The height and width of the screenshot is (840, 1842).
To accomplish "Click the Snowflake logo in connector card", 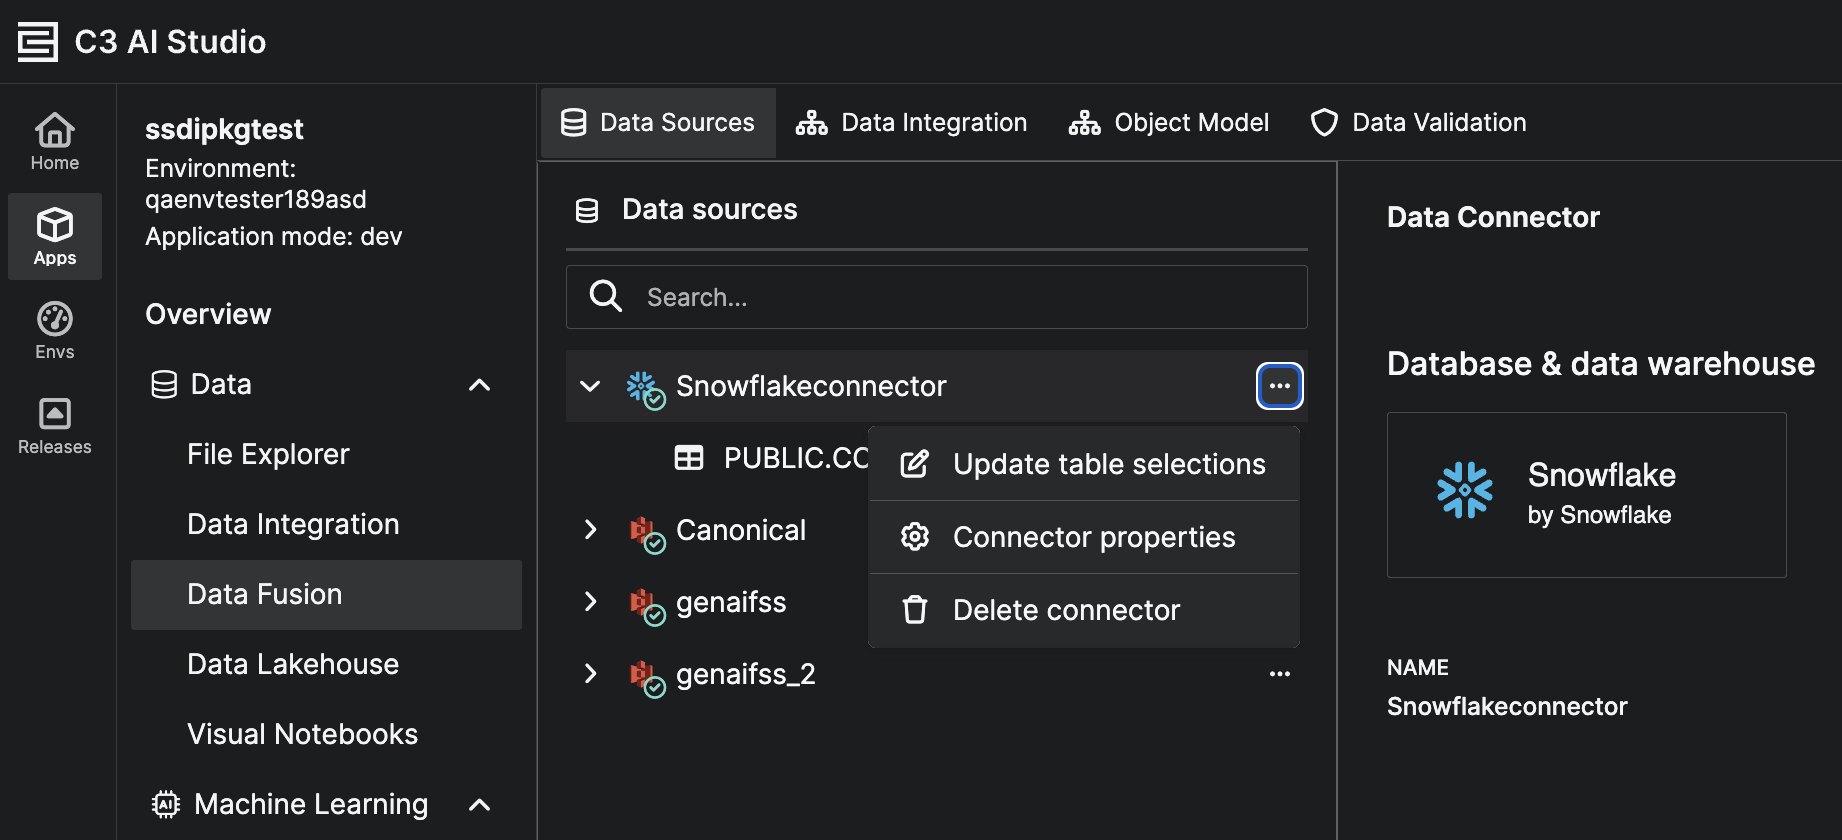I will click(1464, 490).
